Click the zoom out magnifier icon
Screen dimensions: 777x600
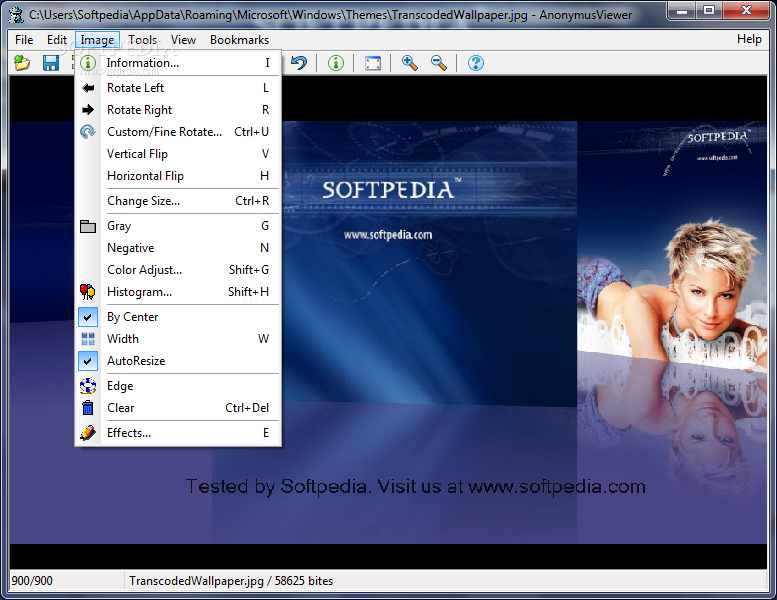(439, 63)
